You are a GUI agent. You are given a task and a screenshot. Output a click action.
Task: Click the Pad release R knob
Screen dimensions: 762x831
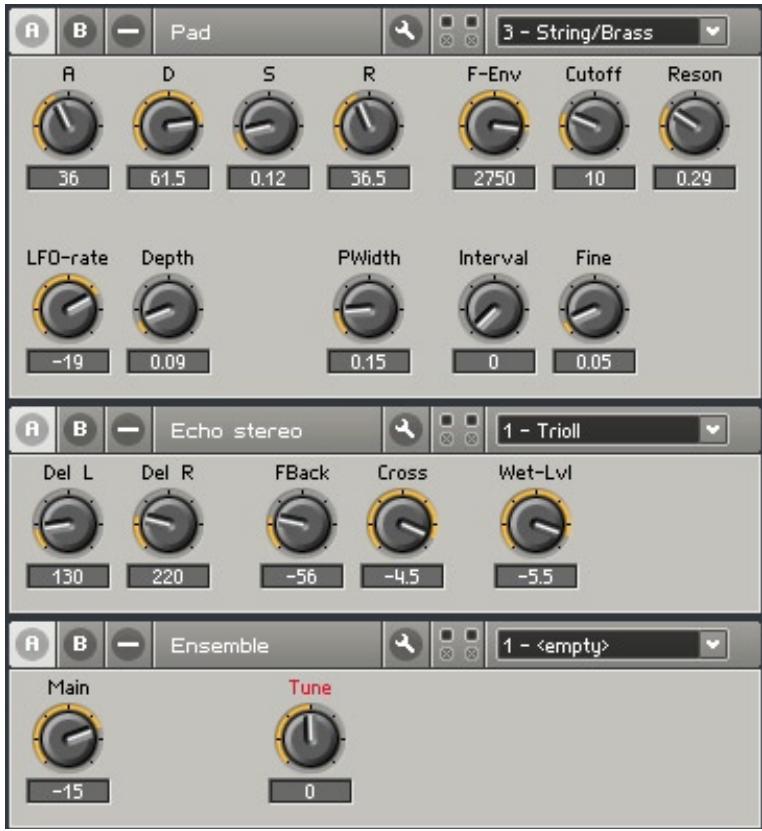point(368,125)
